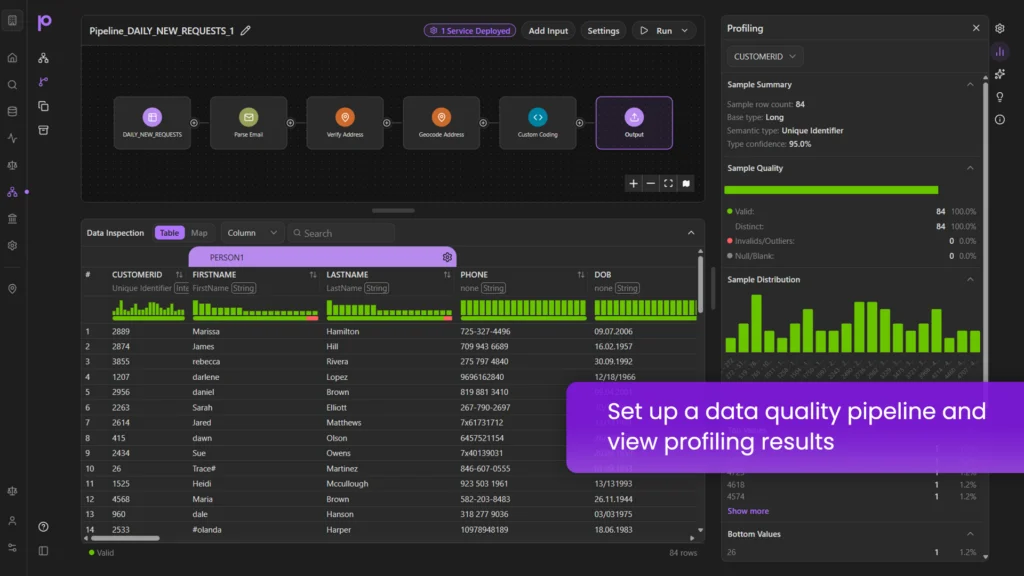Sort by LASTNAME column
Image resolution: width=1024 pixels, height=576 pixels.
[x=447, y=275]
